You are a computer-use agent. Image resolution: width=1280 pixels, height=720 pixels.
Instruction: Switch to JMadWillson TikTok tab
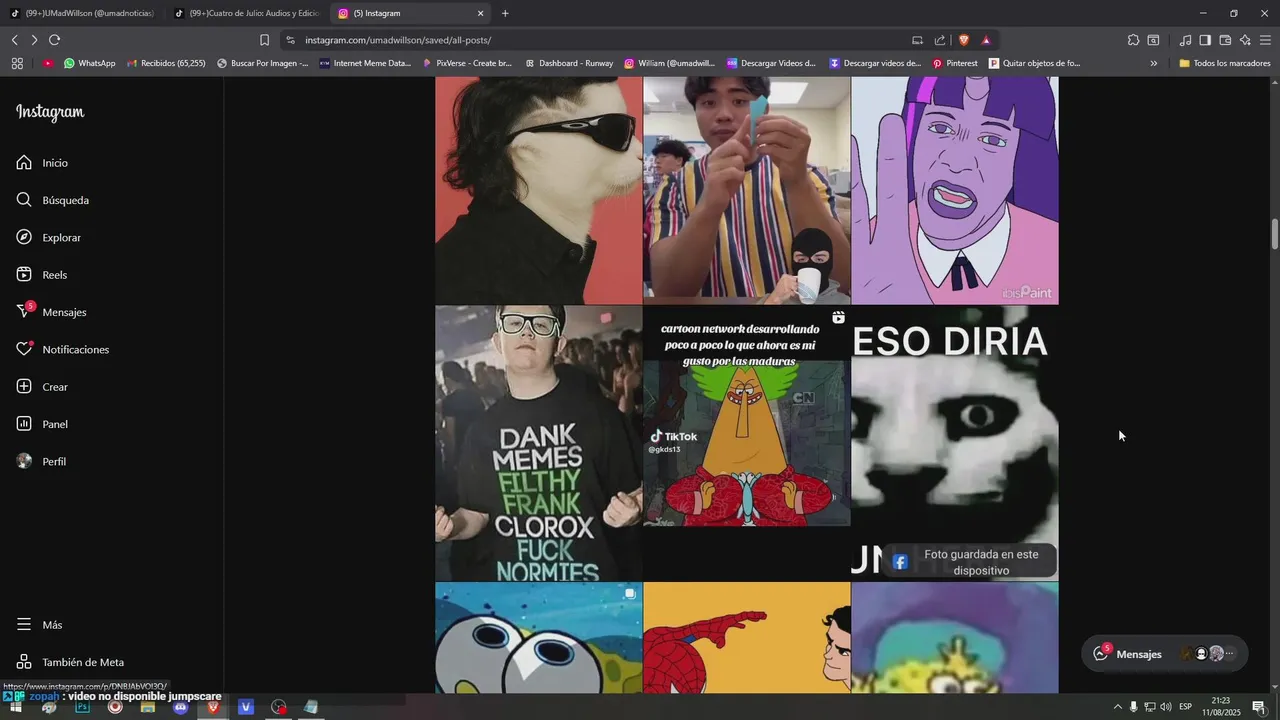pyautogui.click(x=82, y=13)
